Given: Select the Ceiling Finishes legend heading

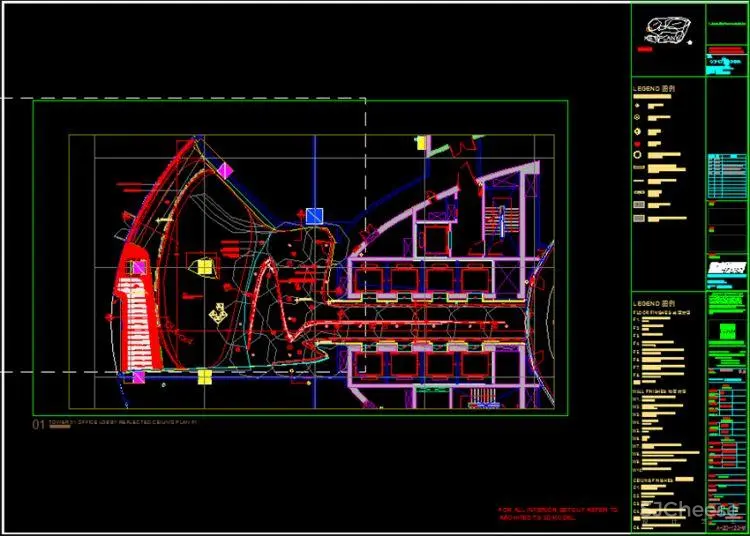Looking at the screenshot, I should [x=654, y=479].
